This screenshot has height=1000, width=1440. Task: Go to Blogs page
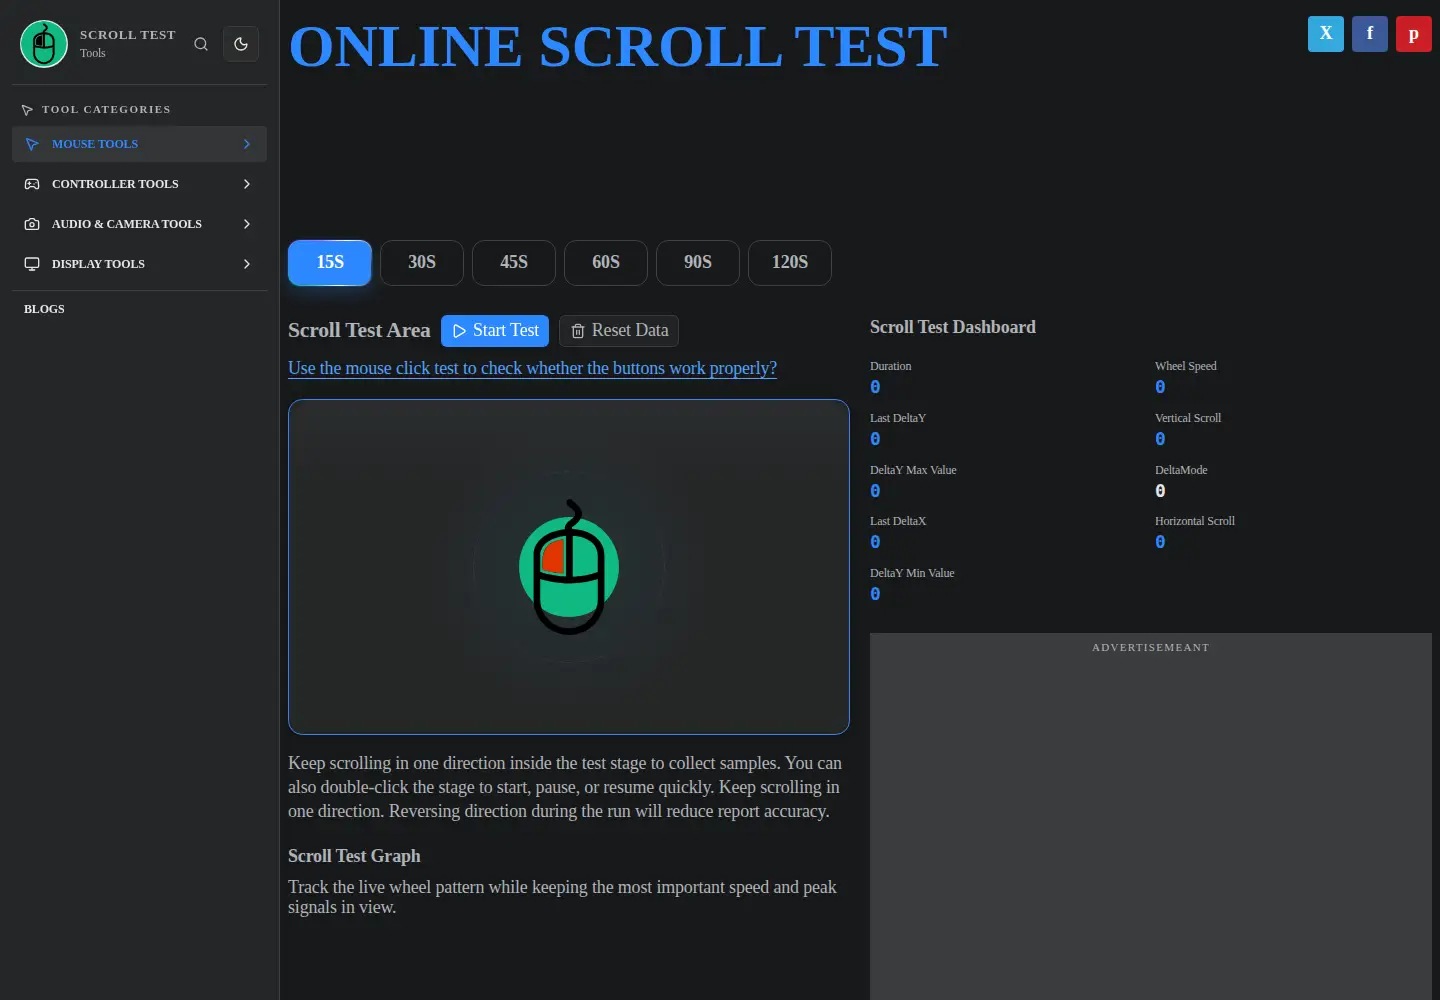coord(44,309)
